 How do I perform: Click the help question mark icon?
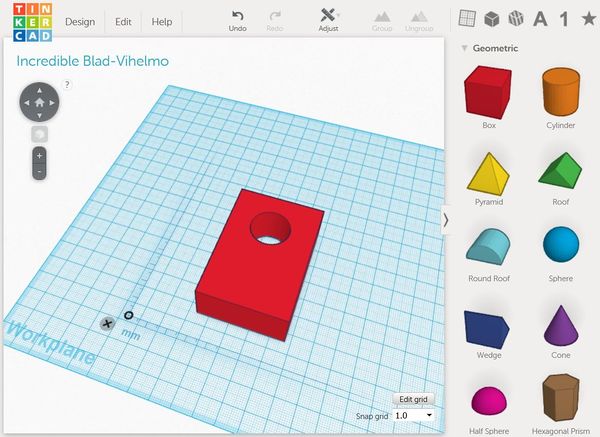point(67,85)
